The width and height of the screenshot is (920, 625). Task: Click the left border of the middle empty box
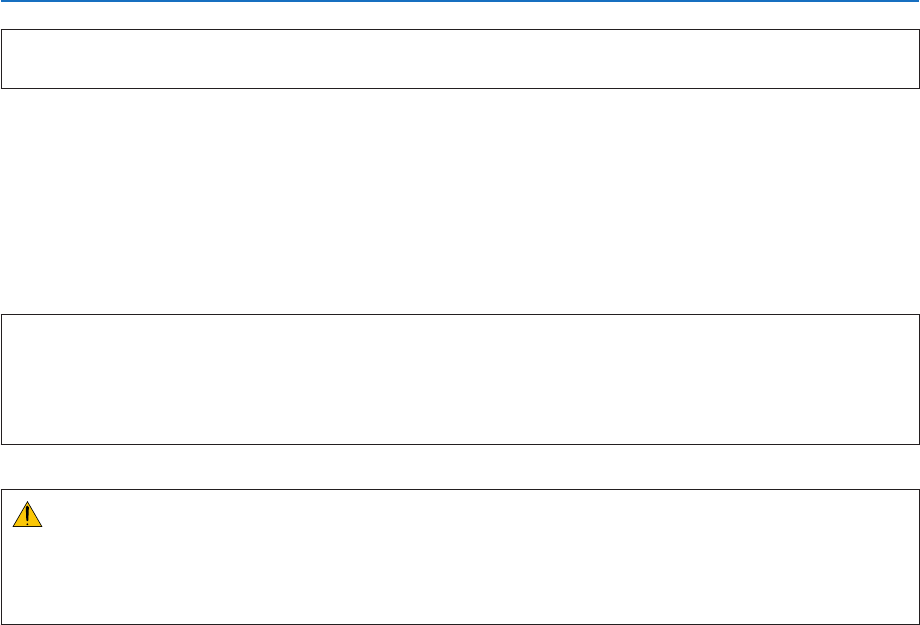pyautogui.click(x=1, y=379)
